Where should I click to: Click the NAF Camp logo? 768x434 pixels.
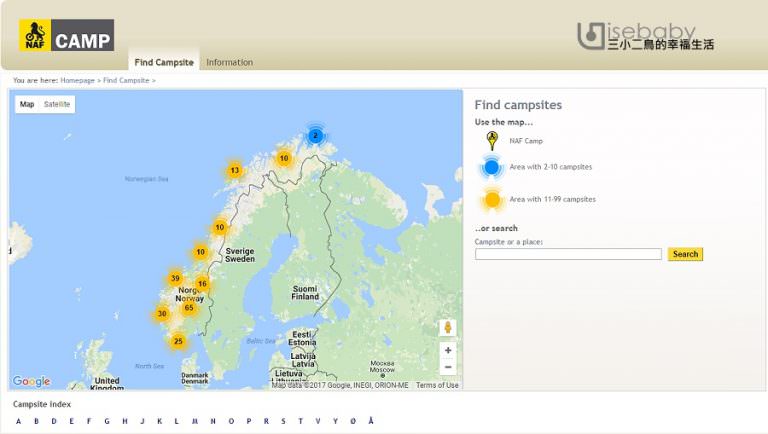(x=66, y=36)
